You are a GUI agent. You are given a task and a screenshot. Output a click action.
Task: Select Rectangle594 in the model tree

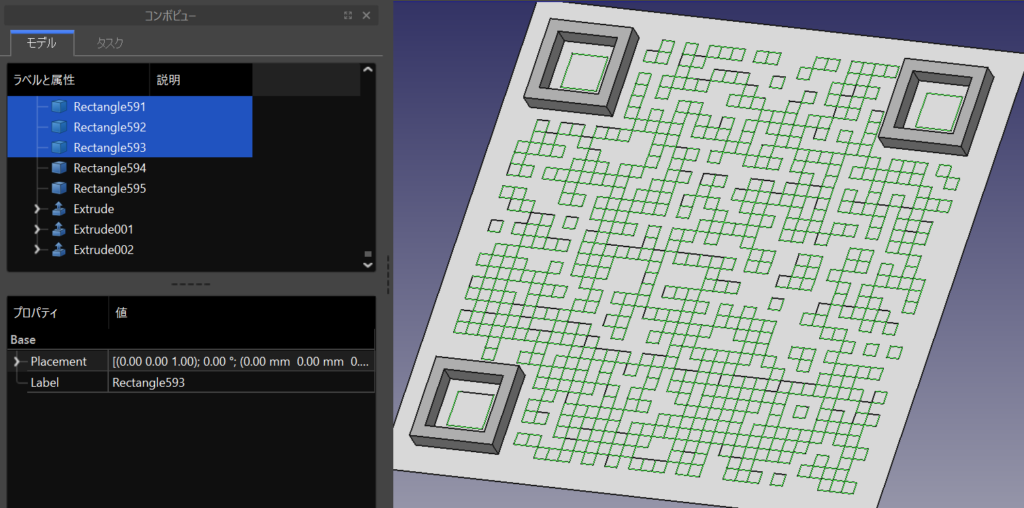coord(110,168)
